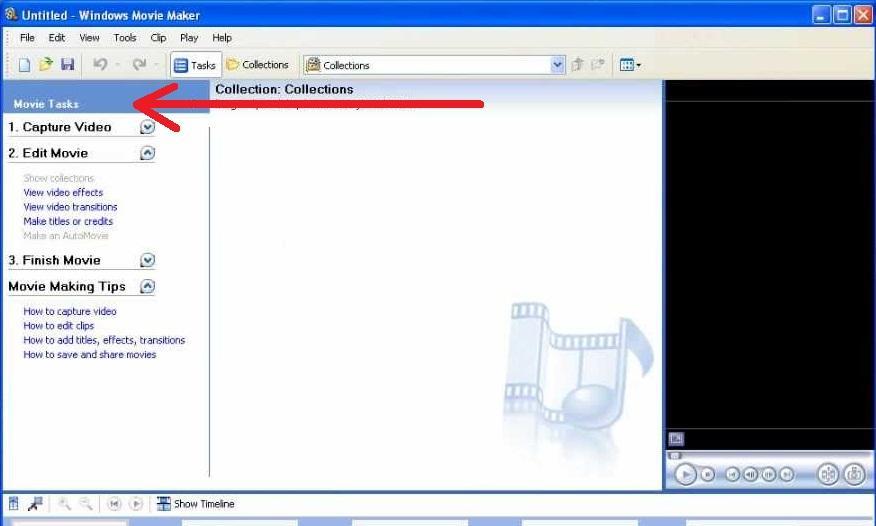Click Make titles or credits
Image resolution: width=876 pixels, height=526 pixels.
(68, 222)
